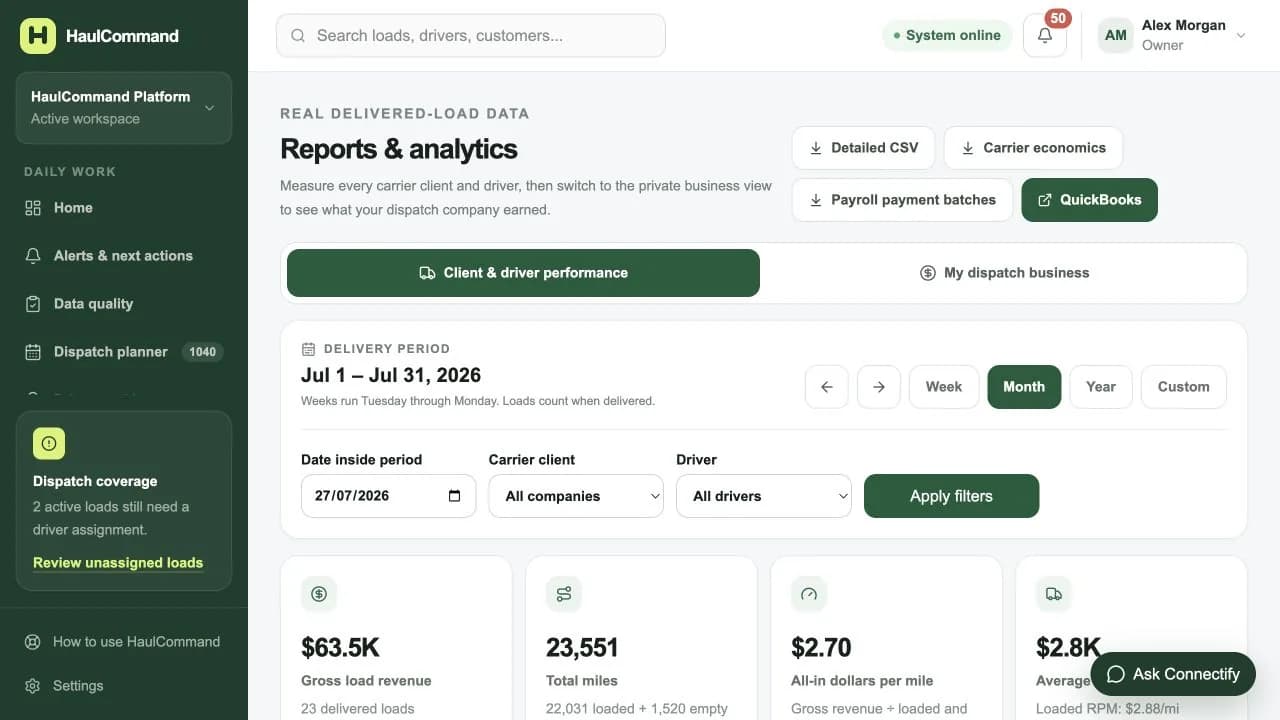Click the Alerts & next actions bell icon
This screenshot has width=1280, height=720.
click(33, 256)
